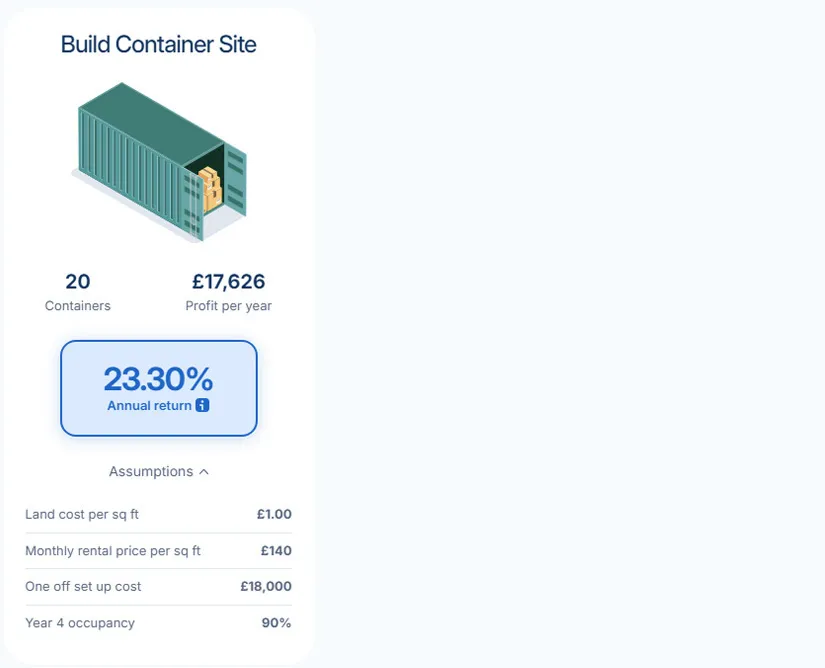Screen dimensions: 825x668
Task: Click the Profit per year label
Action: 228,306
